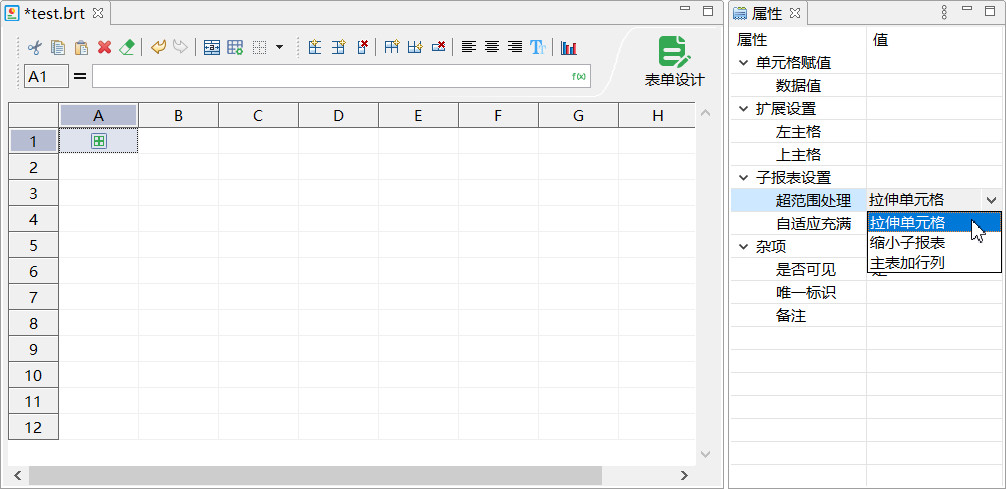1006x489 pixels.
Task: Click the scissors Cut icon
Action: tap(35, 47)
